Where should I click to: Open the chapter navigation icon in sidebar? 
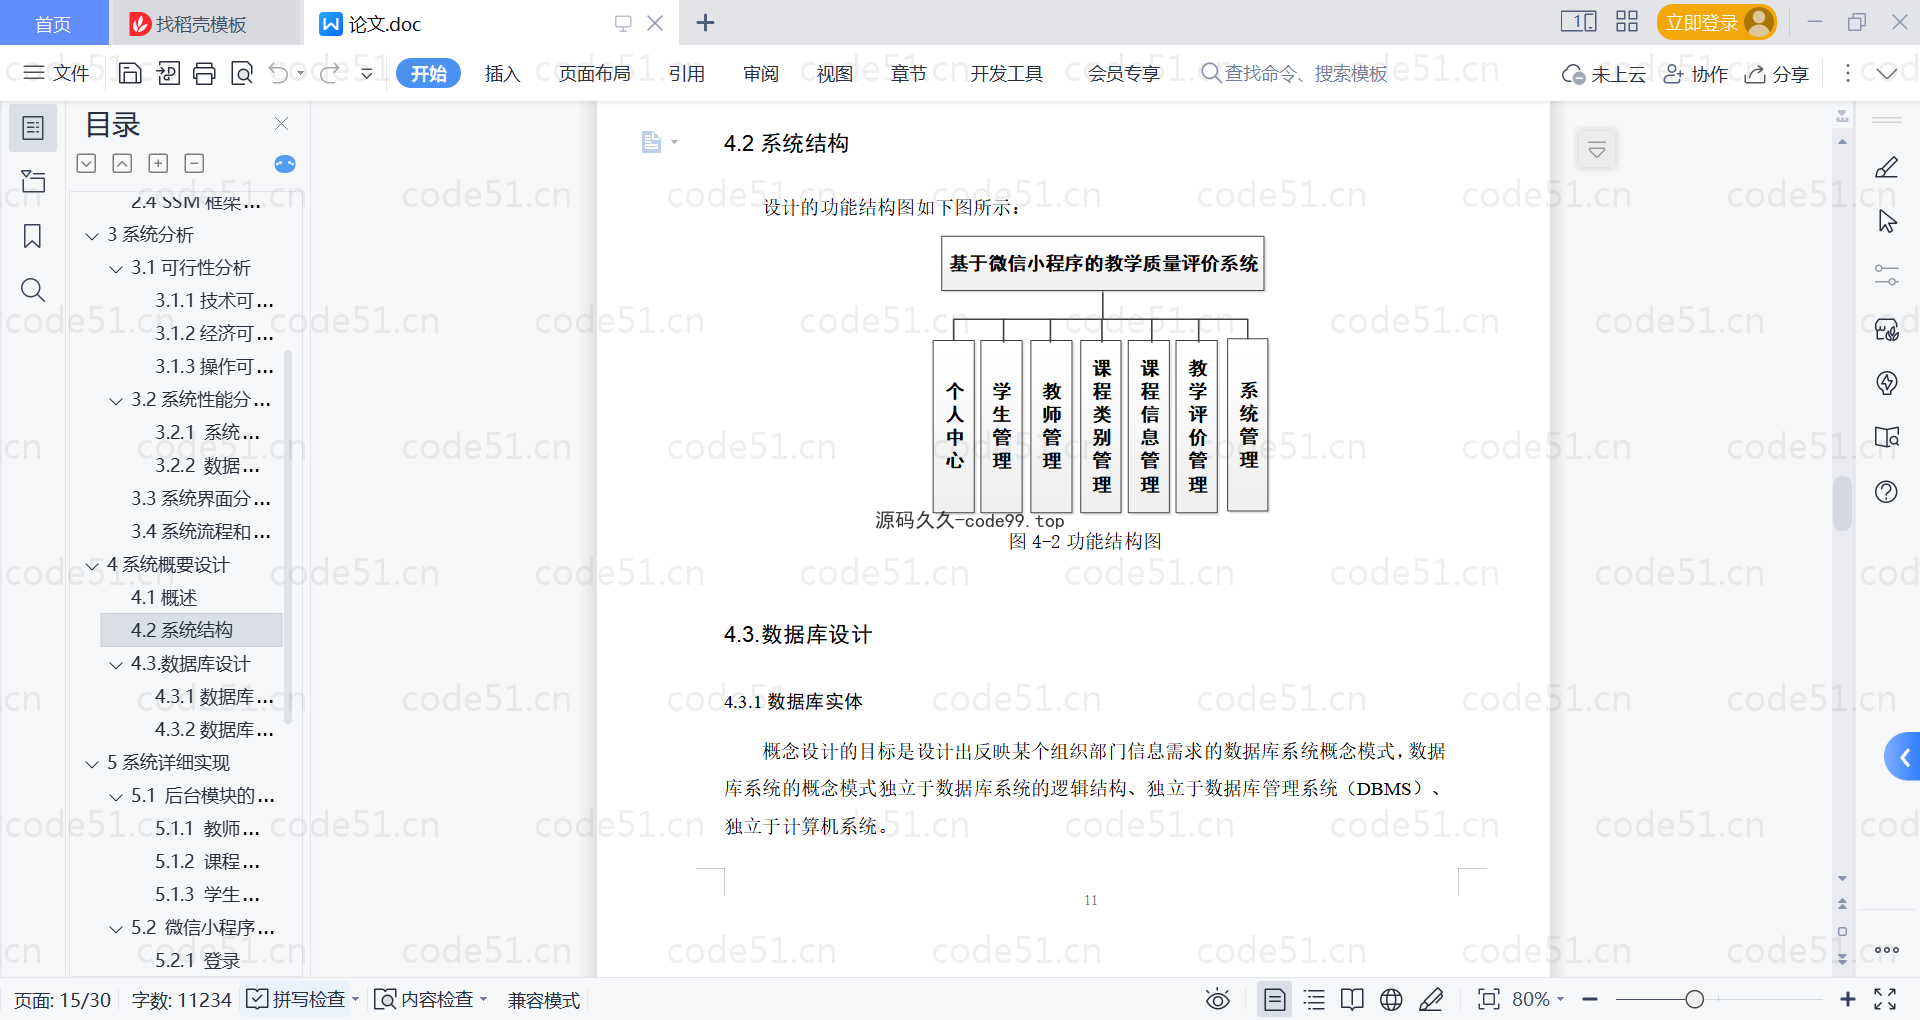click(x=33, y=181)
